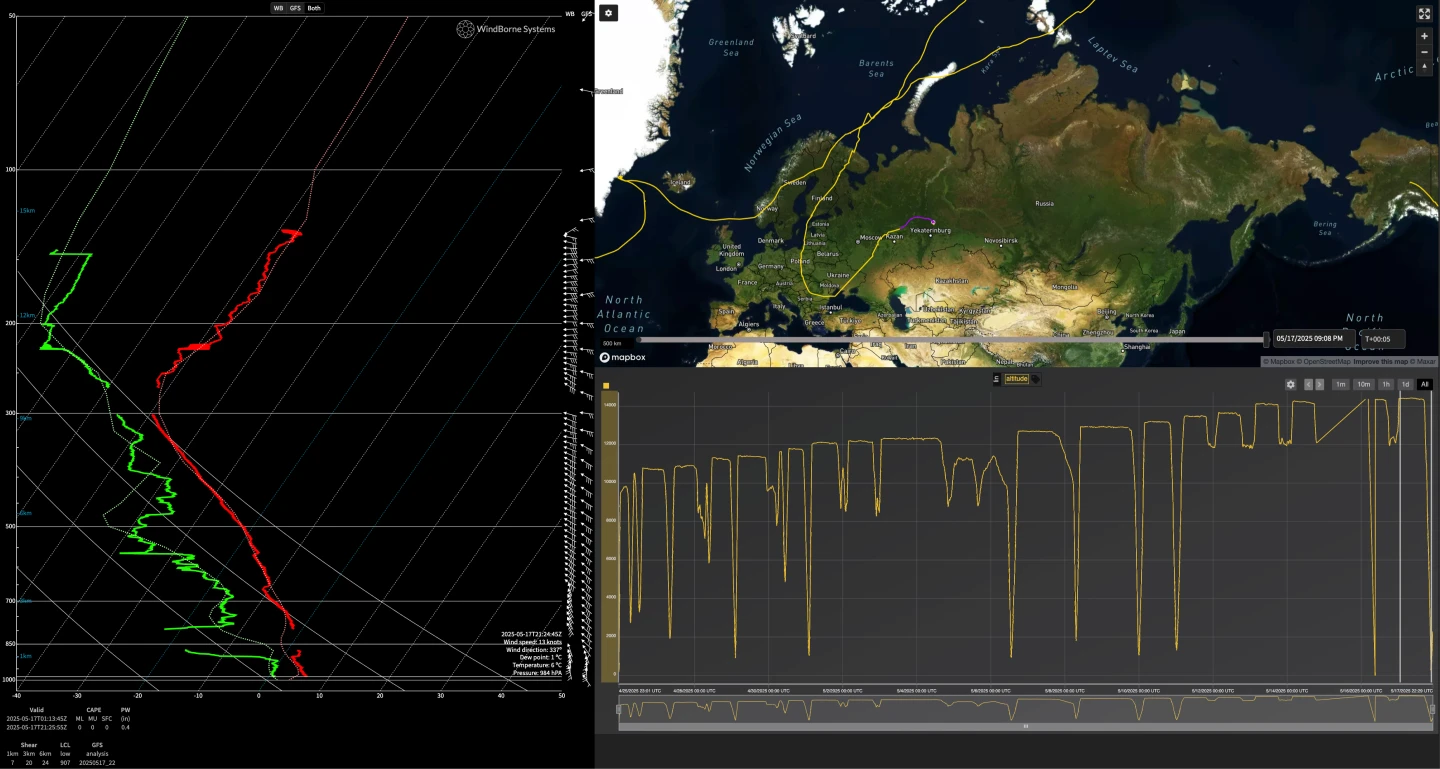Click the Mapbox logo
The image size is (1440, 769).
tap(625, 357)
